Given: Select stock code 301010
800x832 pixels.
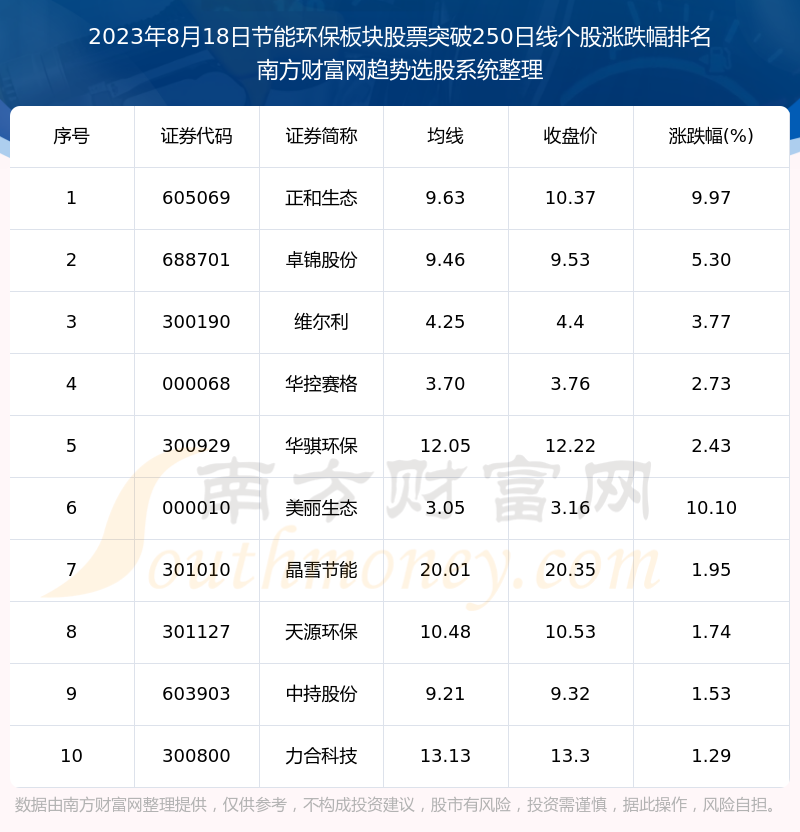Looking at the screenshot, I should click(x=196, y=570).
